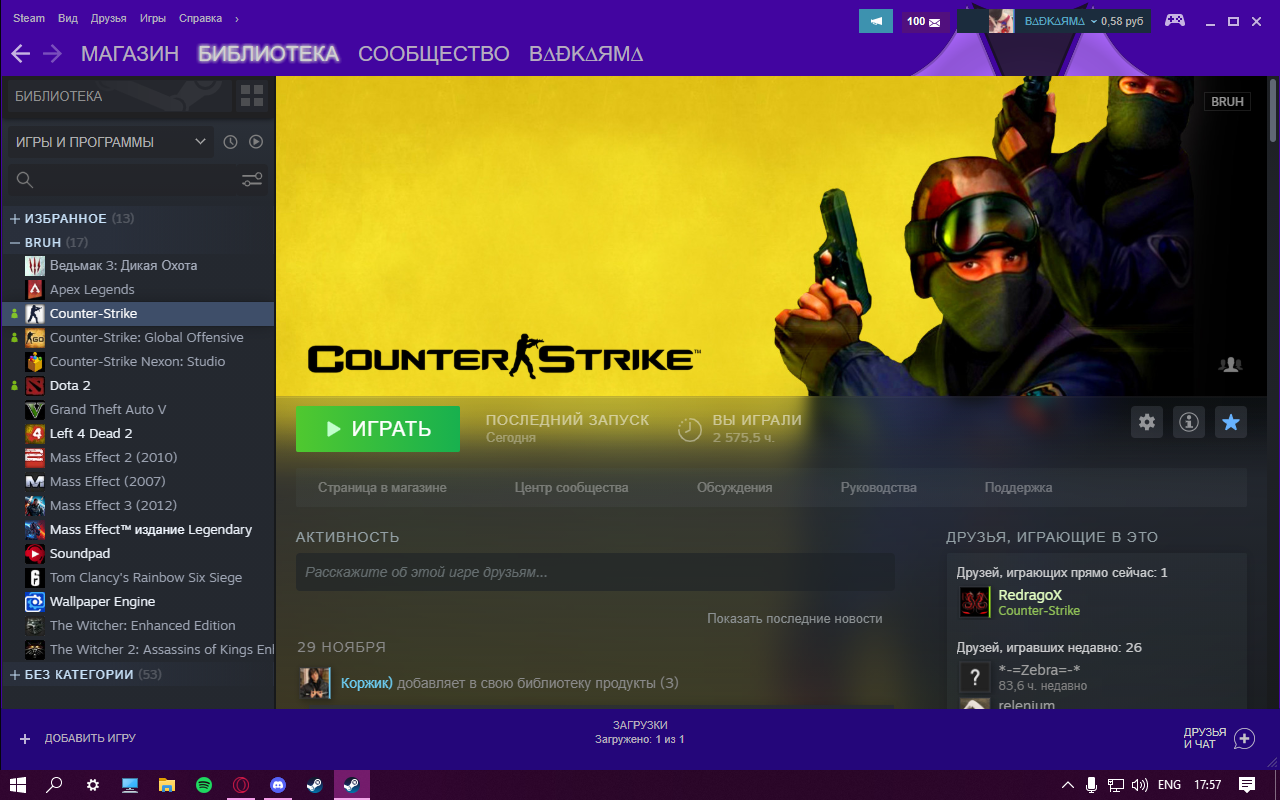Click the game info icon
This screenshot has height=800, width=1280.
[1188, 423]
